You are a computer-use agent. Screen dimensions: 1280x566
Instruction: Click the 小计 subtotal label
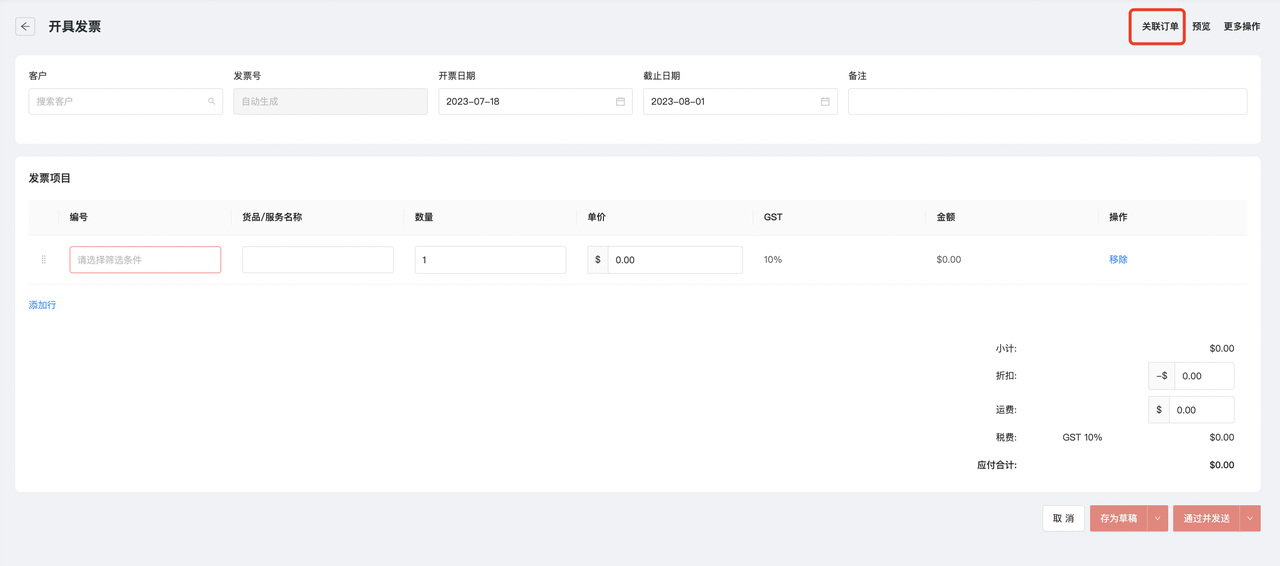pyautogui.click(x=1006, y=348)
